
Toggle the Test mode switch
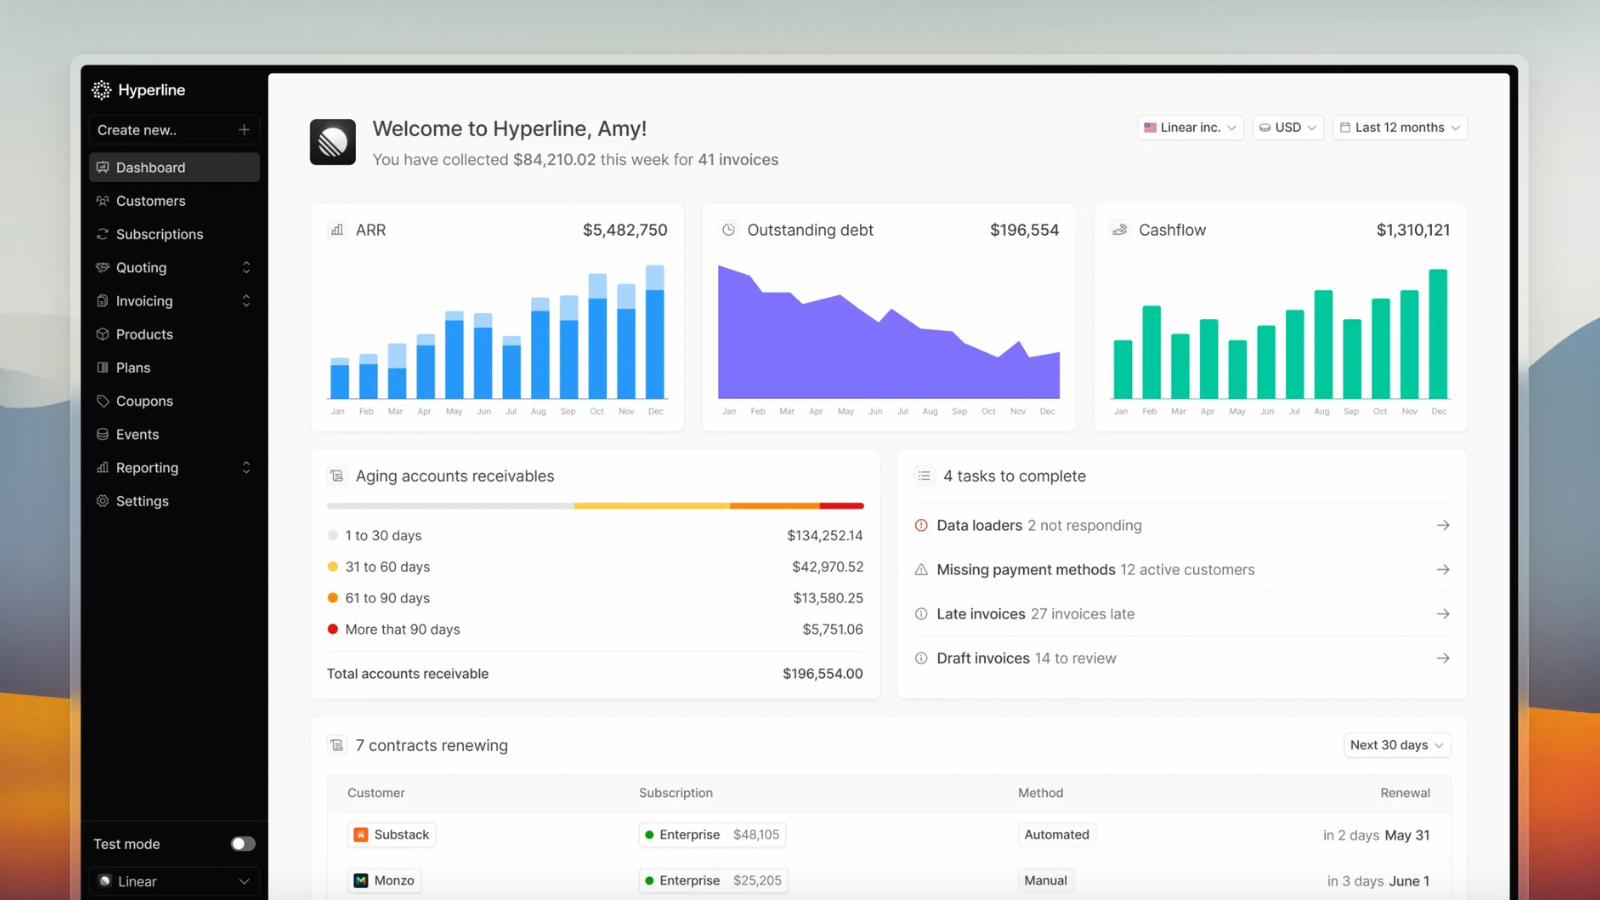click(243, 844)
